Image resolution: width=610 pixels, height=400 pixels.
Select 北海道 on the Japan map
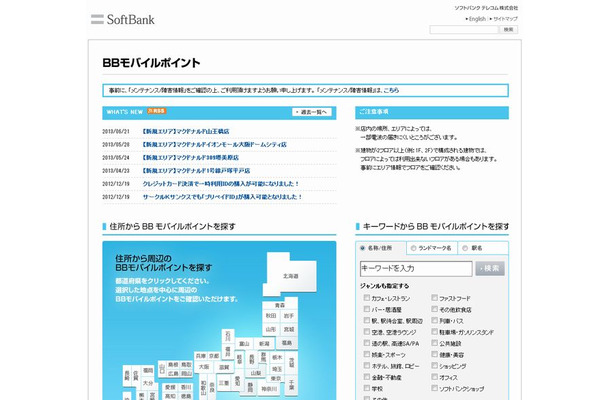click(290, 276)
